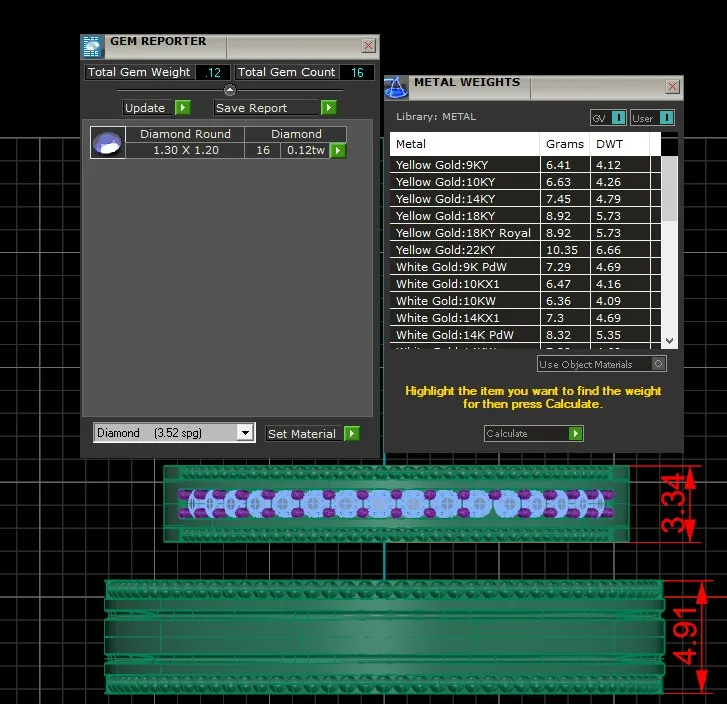Click the Metal column header
Image resolution: width=727 pixels, height=704 pixels.
coord(465,144)
